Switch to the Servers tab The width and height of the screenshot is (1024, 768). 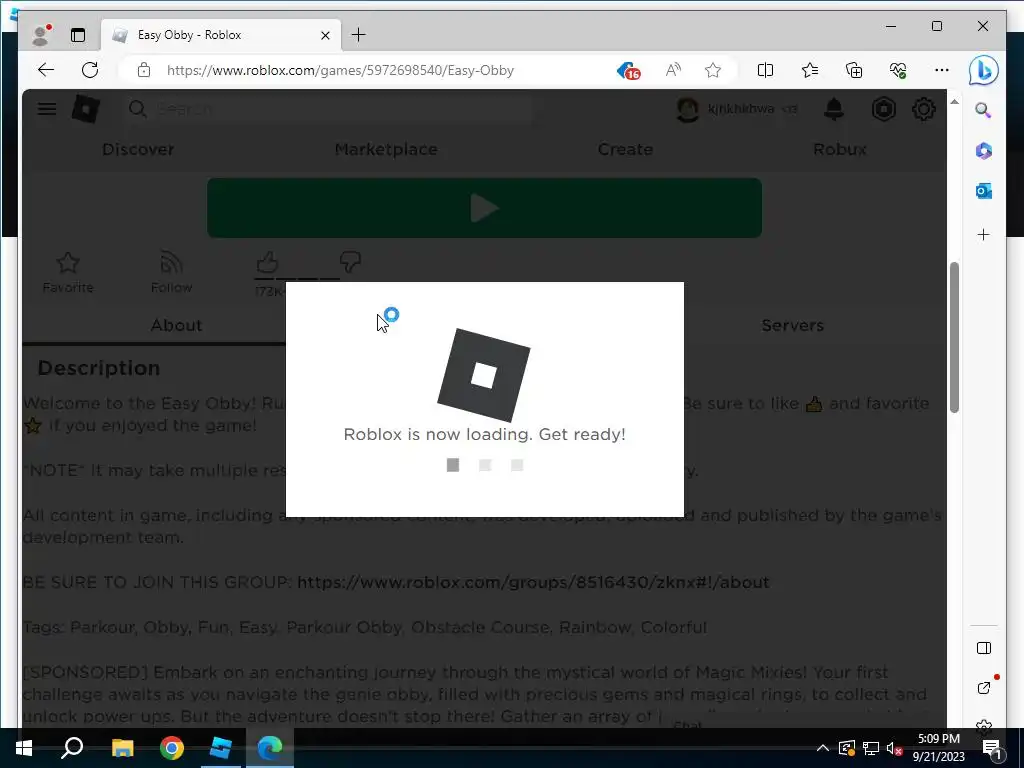[x=792, y=325]
